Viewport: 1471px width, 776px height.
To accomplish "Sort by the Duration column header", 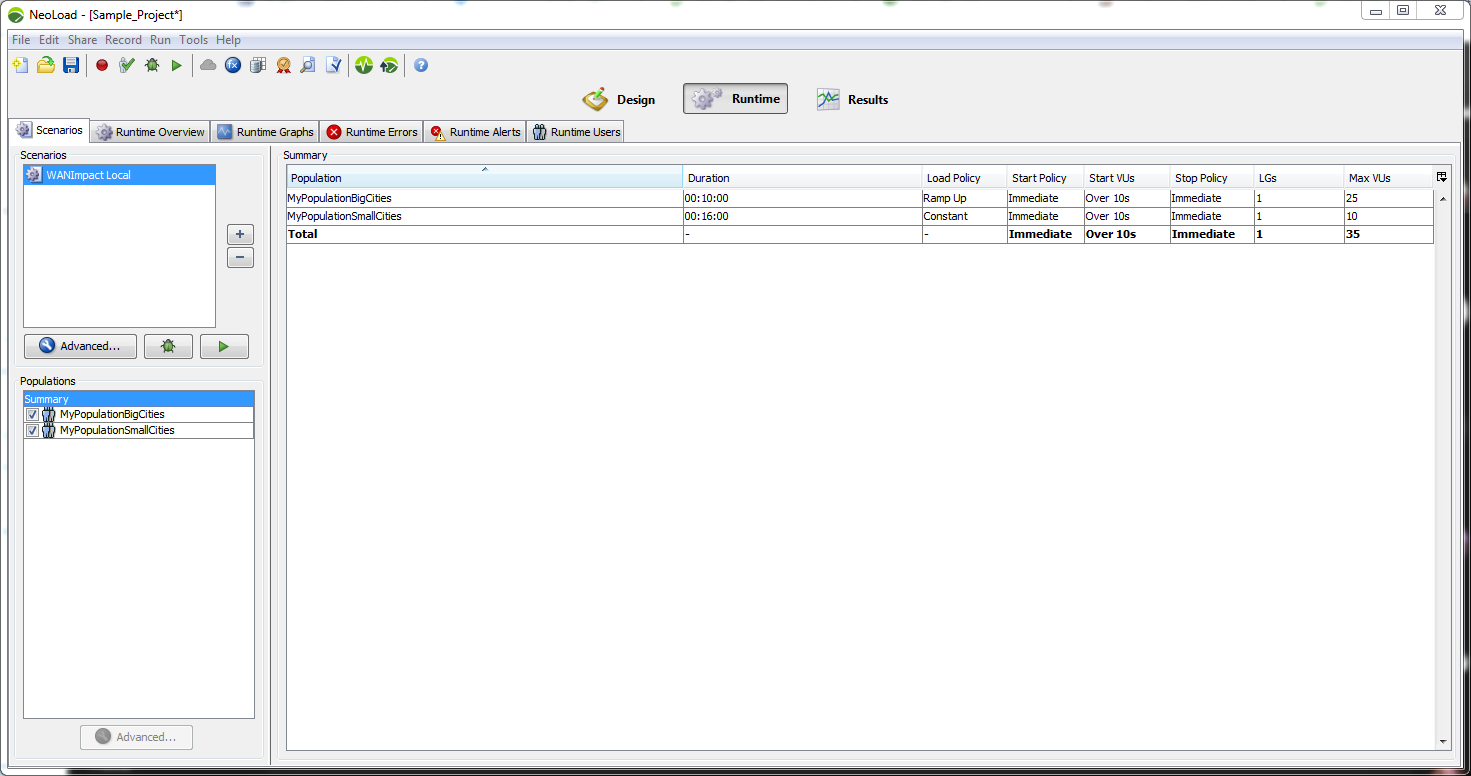I will click(803, 178).
